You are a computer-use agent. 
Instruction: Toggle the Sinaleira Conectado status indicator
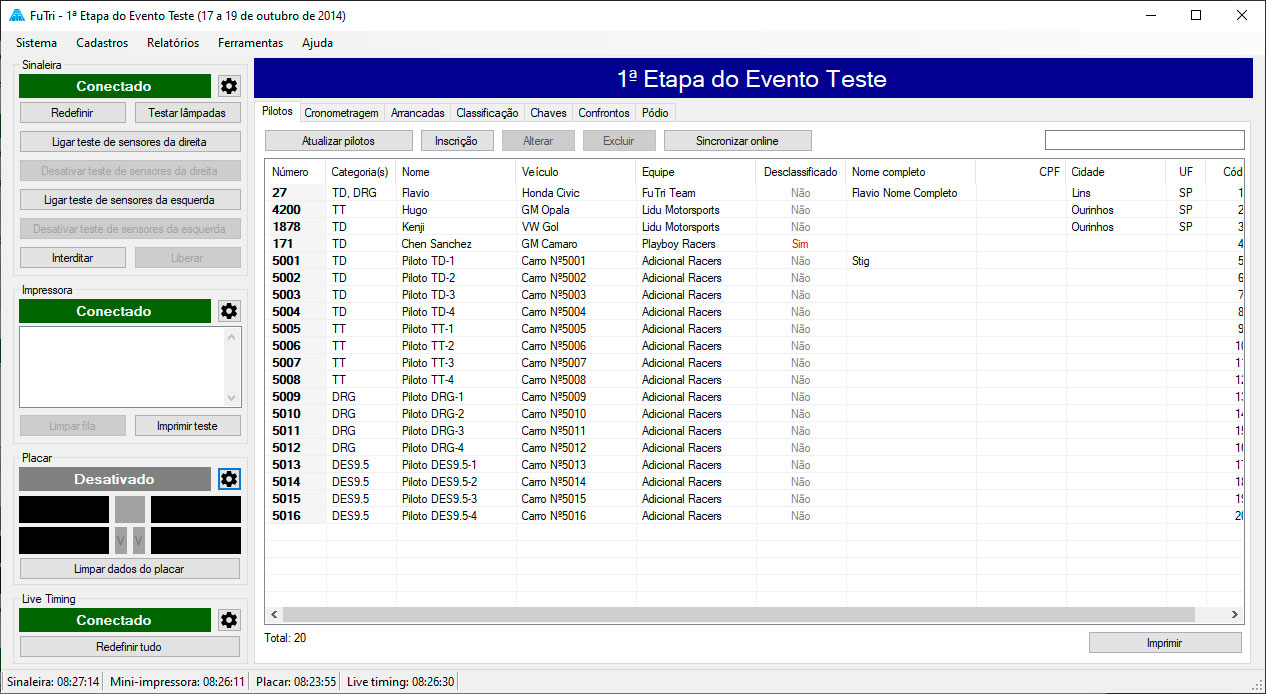pos(114,86)
